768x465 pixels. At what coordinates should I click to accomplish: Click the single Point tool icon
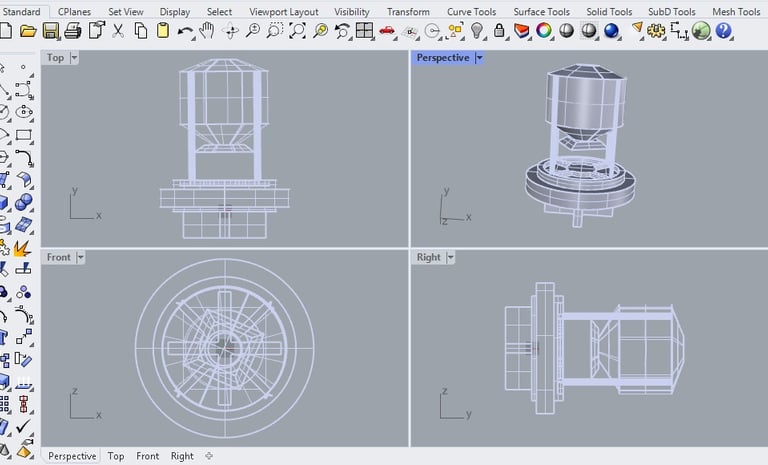pos(23,67)
